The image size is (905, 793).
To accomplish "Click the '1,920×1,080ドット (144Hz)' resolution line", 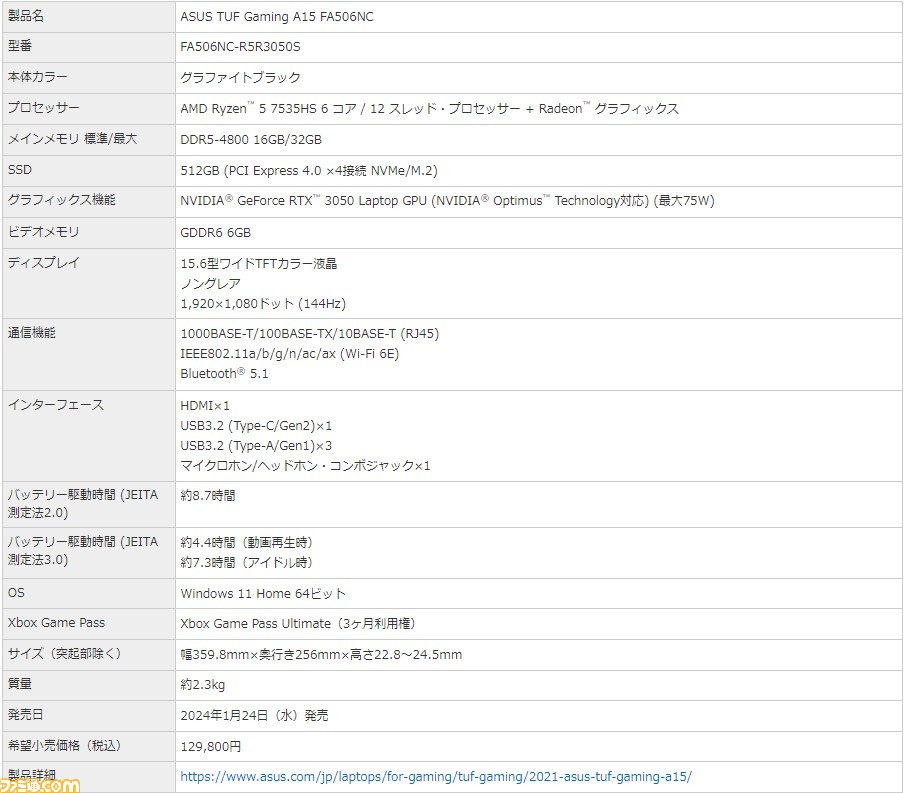I will [x=263, y=304].
